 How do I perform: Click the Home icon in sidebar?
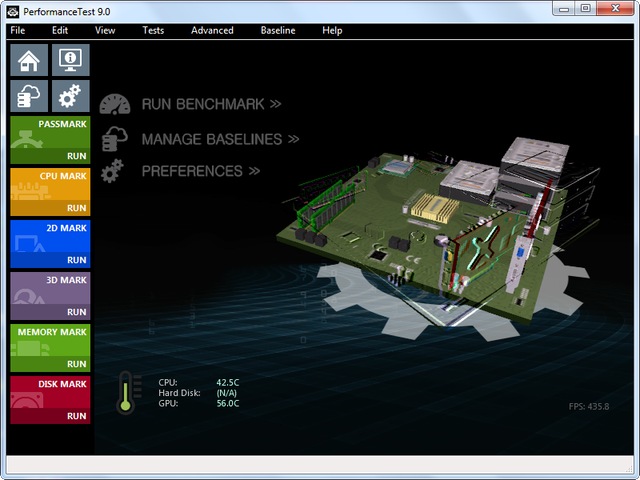[x=29, y=60]
